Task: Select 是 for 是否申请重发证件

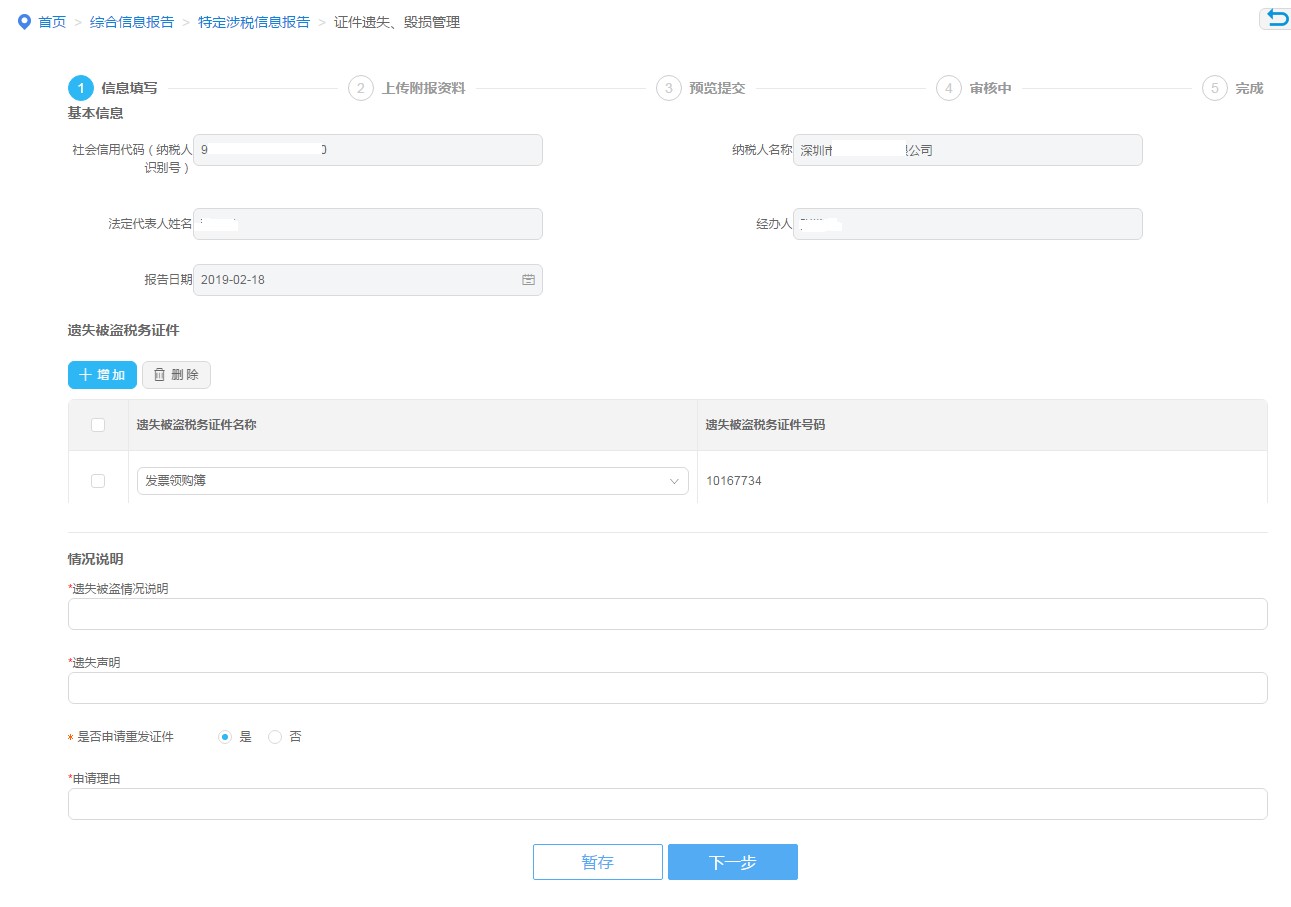Action: click(225, 737)
